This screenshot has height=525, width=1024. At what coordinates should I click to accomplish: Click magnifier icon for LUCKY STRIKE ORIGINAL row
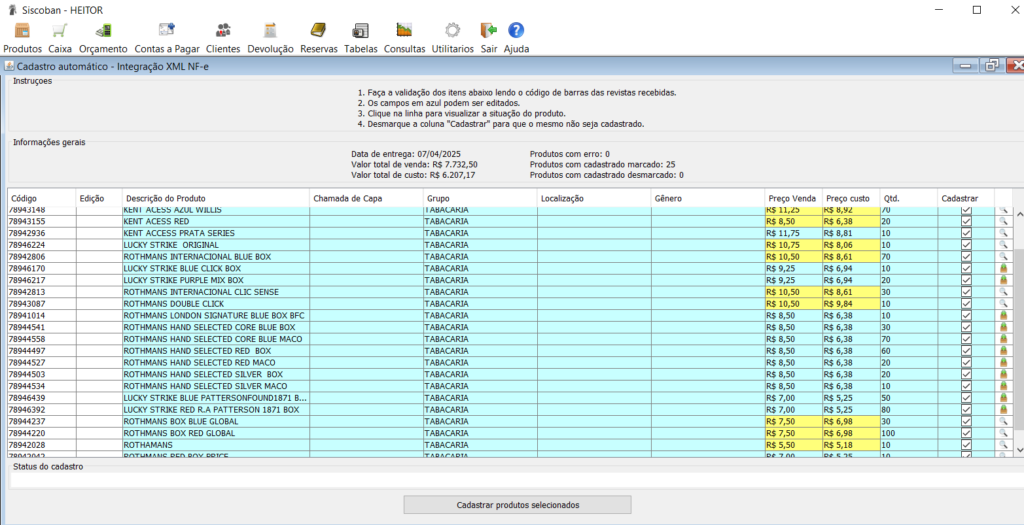1003,245
